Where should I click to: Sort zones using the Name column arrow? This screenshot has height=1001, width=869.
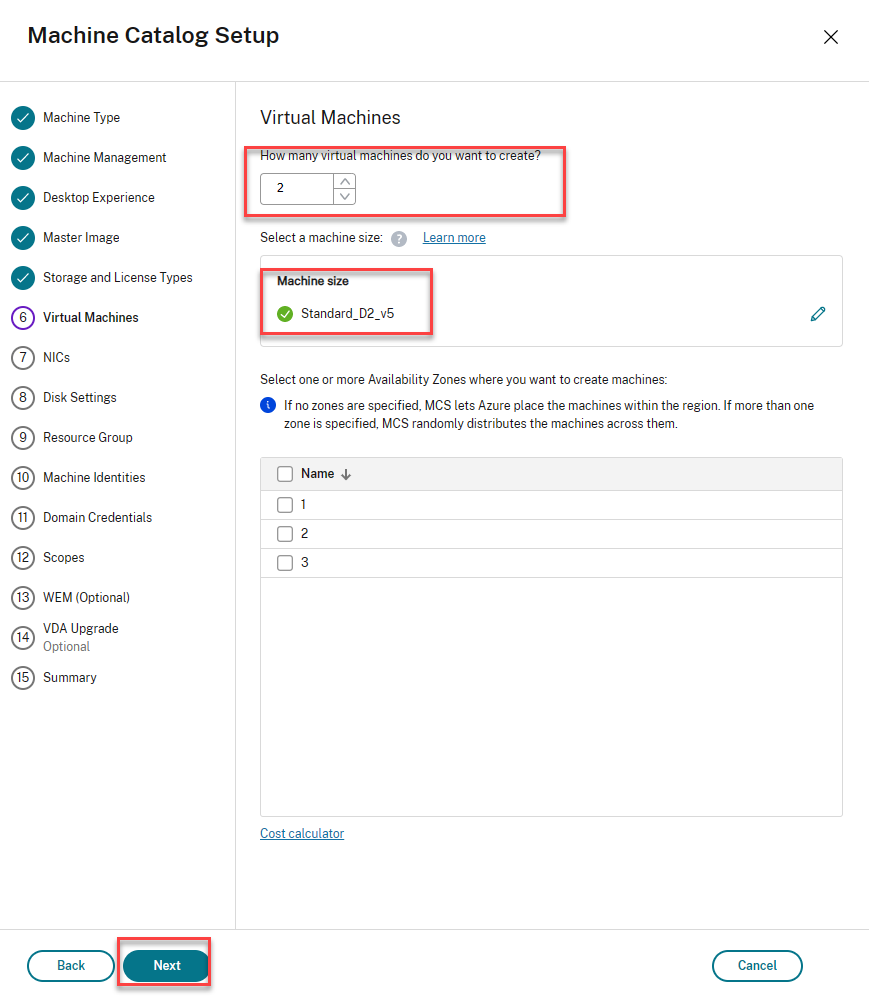tap(346, 475)
